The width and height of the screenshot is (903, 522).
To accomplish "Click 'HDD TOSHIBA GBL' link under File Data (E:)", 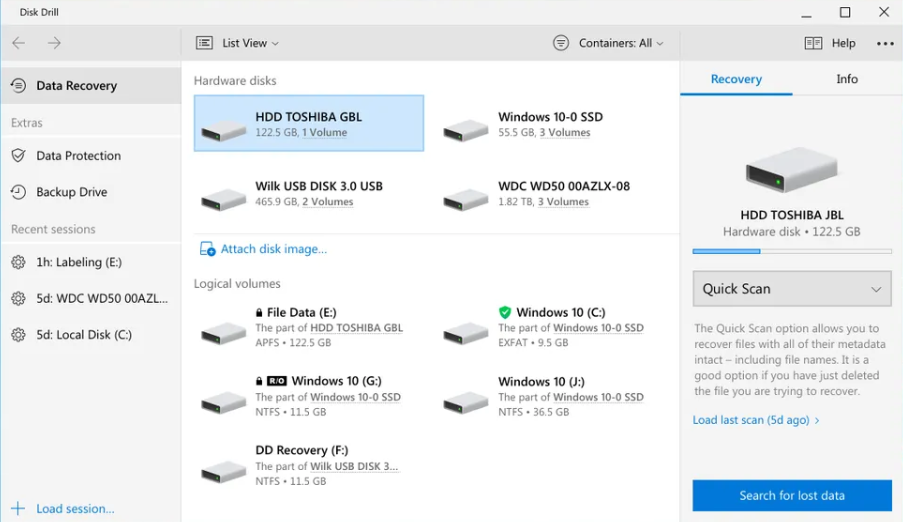I will [x=356, y=328].
